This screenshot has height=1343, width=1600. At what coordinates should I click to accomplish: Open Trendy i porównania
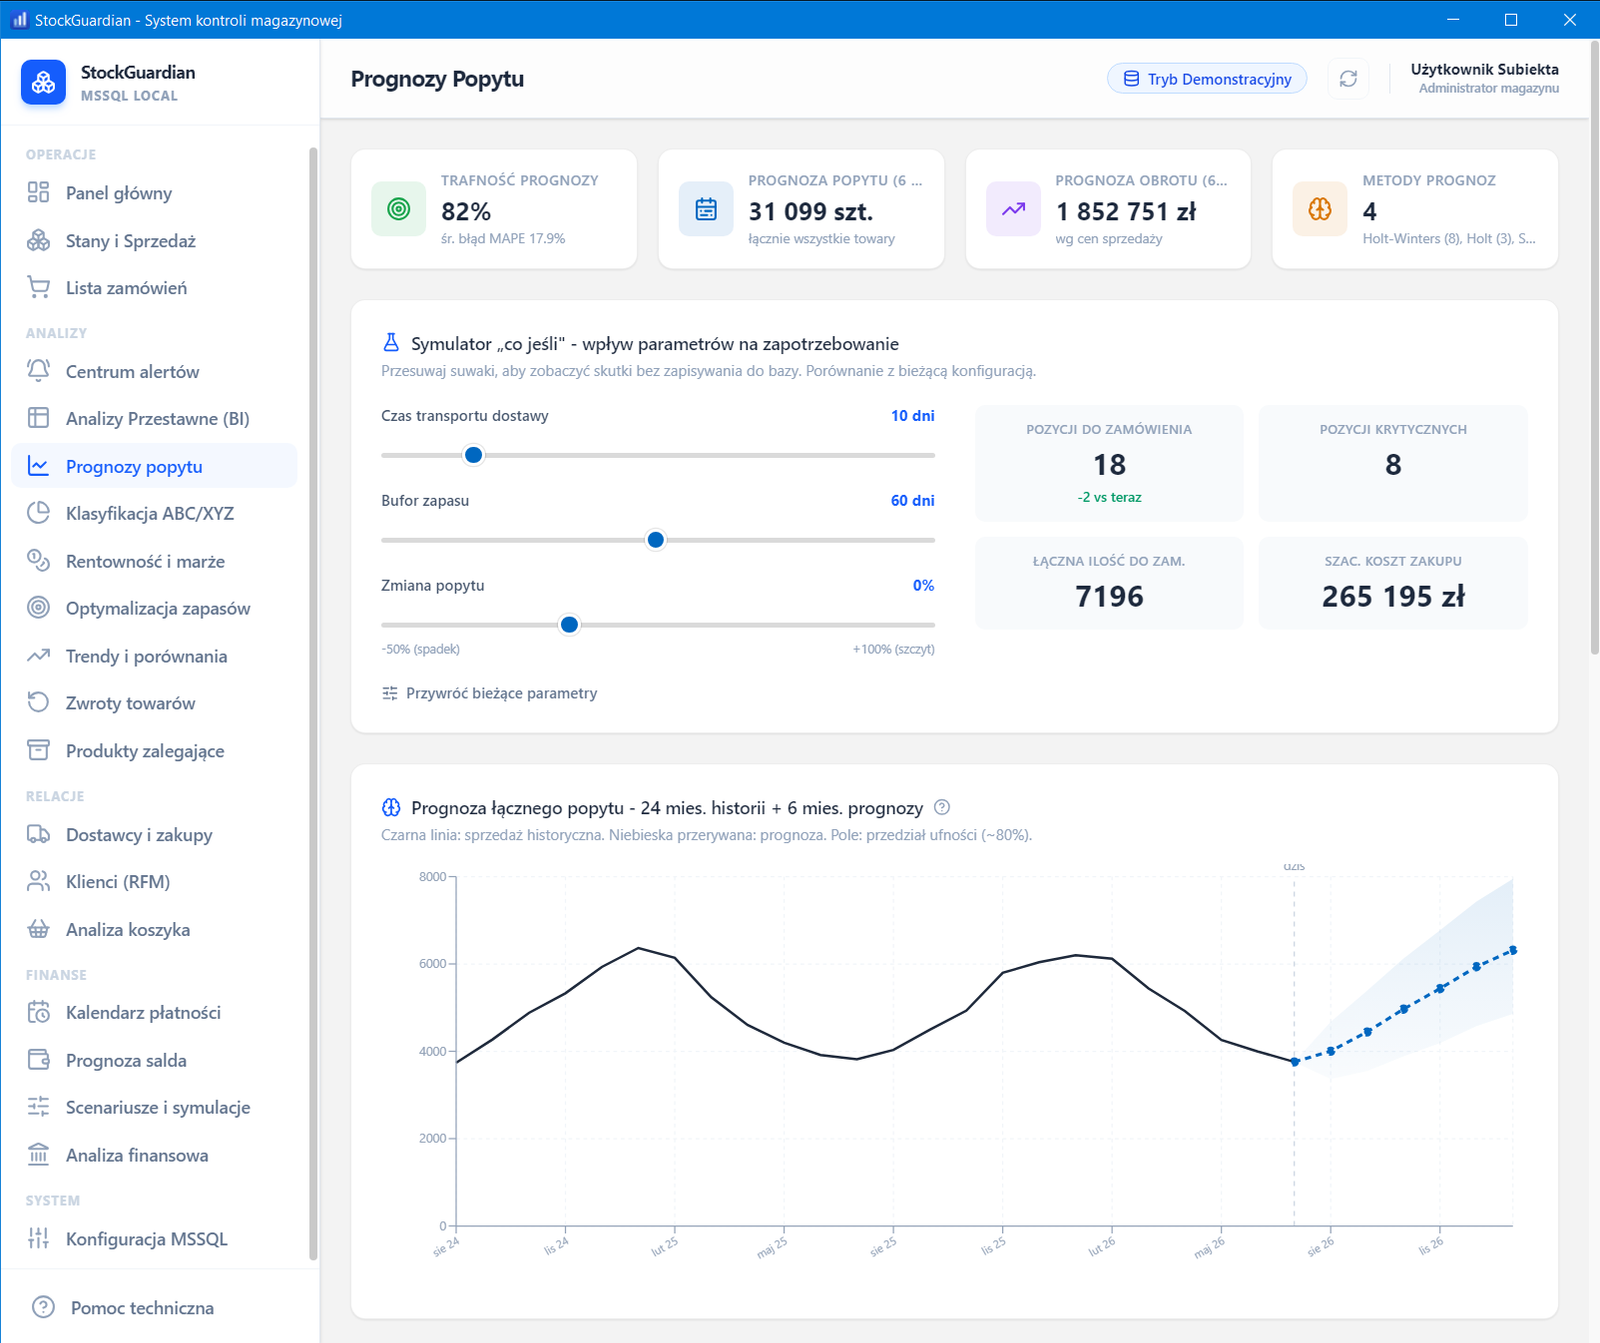coord(154,656)
